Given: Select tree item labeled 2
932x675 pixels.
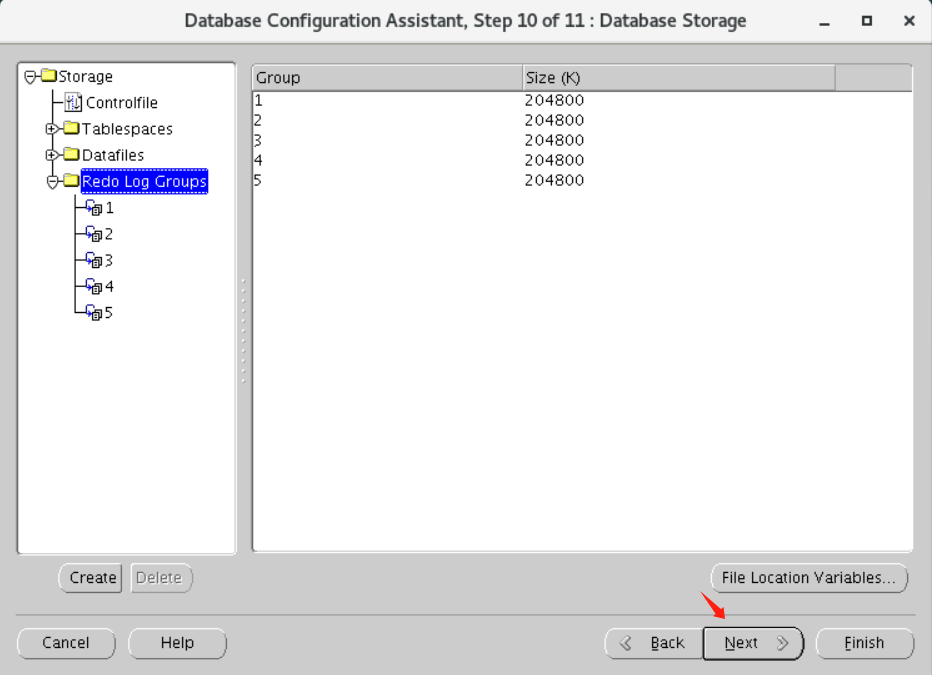Looking at the screenshot, I should pos(109,234).
